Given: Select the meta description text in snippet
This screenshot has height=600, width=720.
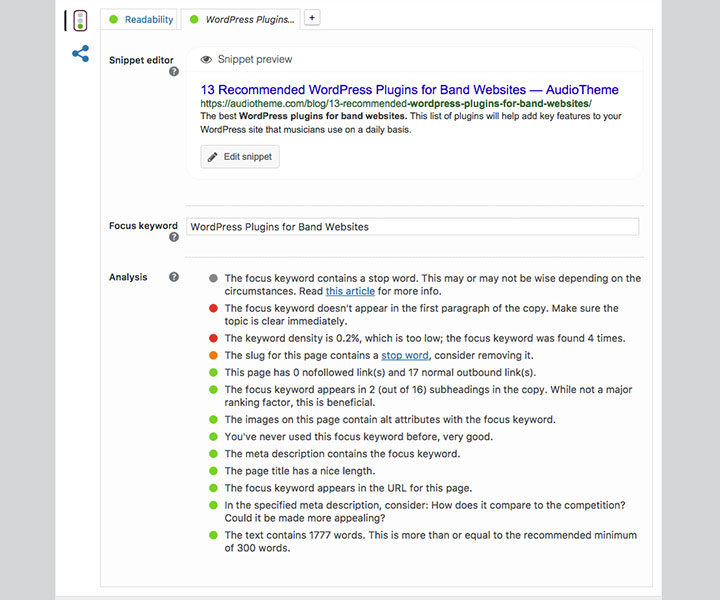Looking at the screenshot, I should click(x=411, y=123).
